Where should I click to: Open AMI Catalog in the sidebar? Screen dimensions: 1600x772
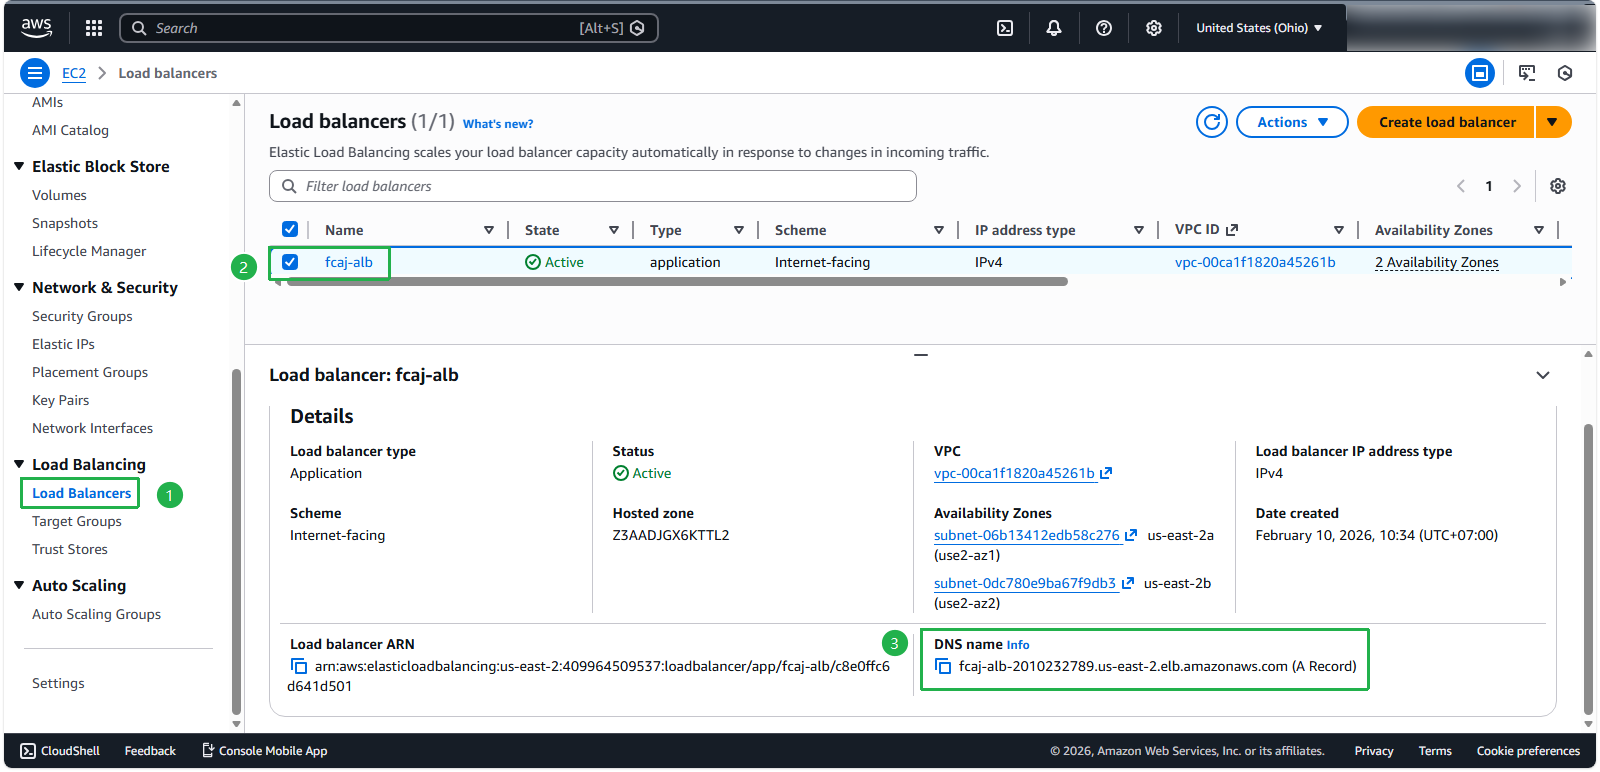tap(70, 130)
